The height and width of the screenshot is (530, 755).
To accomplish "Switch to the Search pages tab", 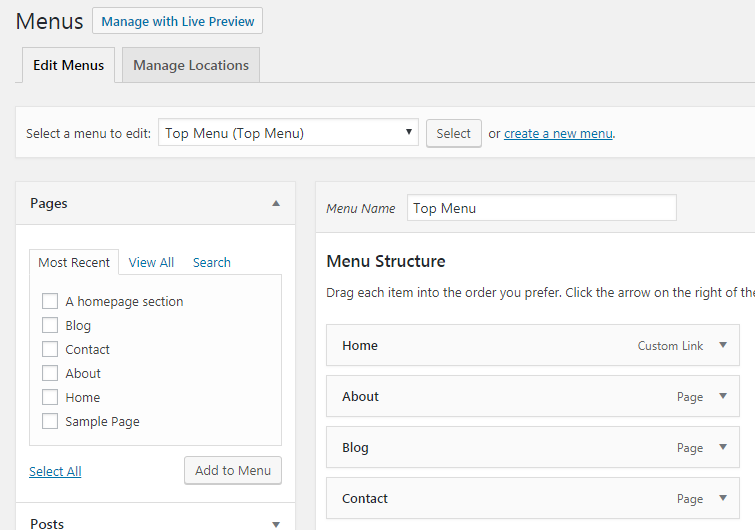I will [x=212, y=262].
